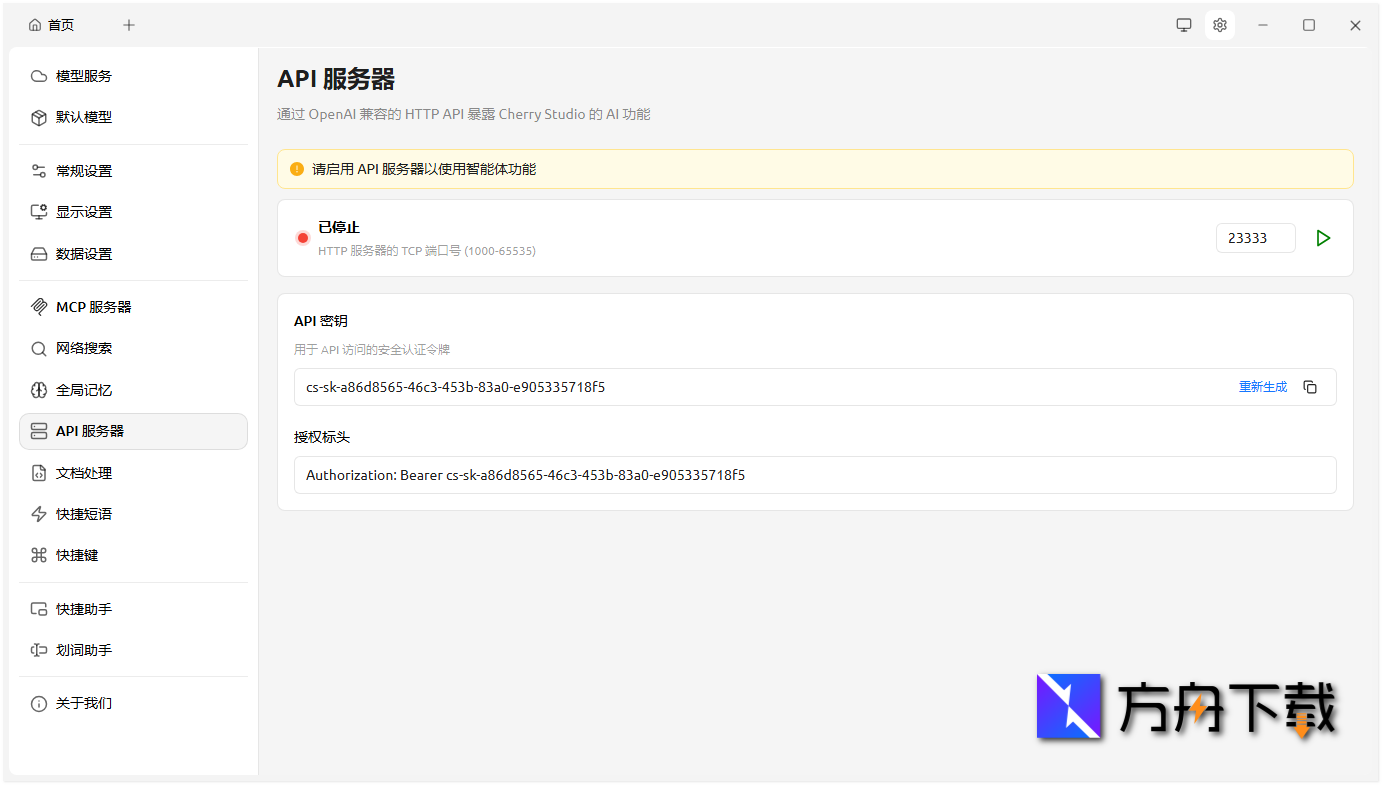The height and width of the screenshot is (785, 1382).
Task: Click the display/monitor icon in title bar
Action: coord(1183,24)
